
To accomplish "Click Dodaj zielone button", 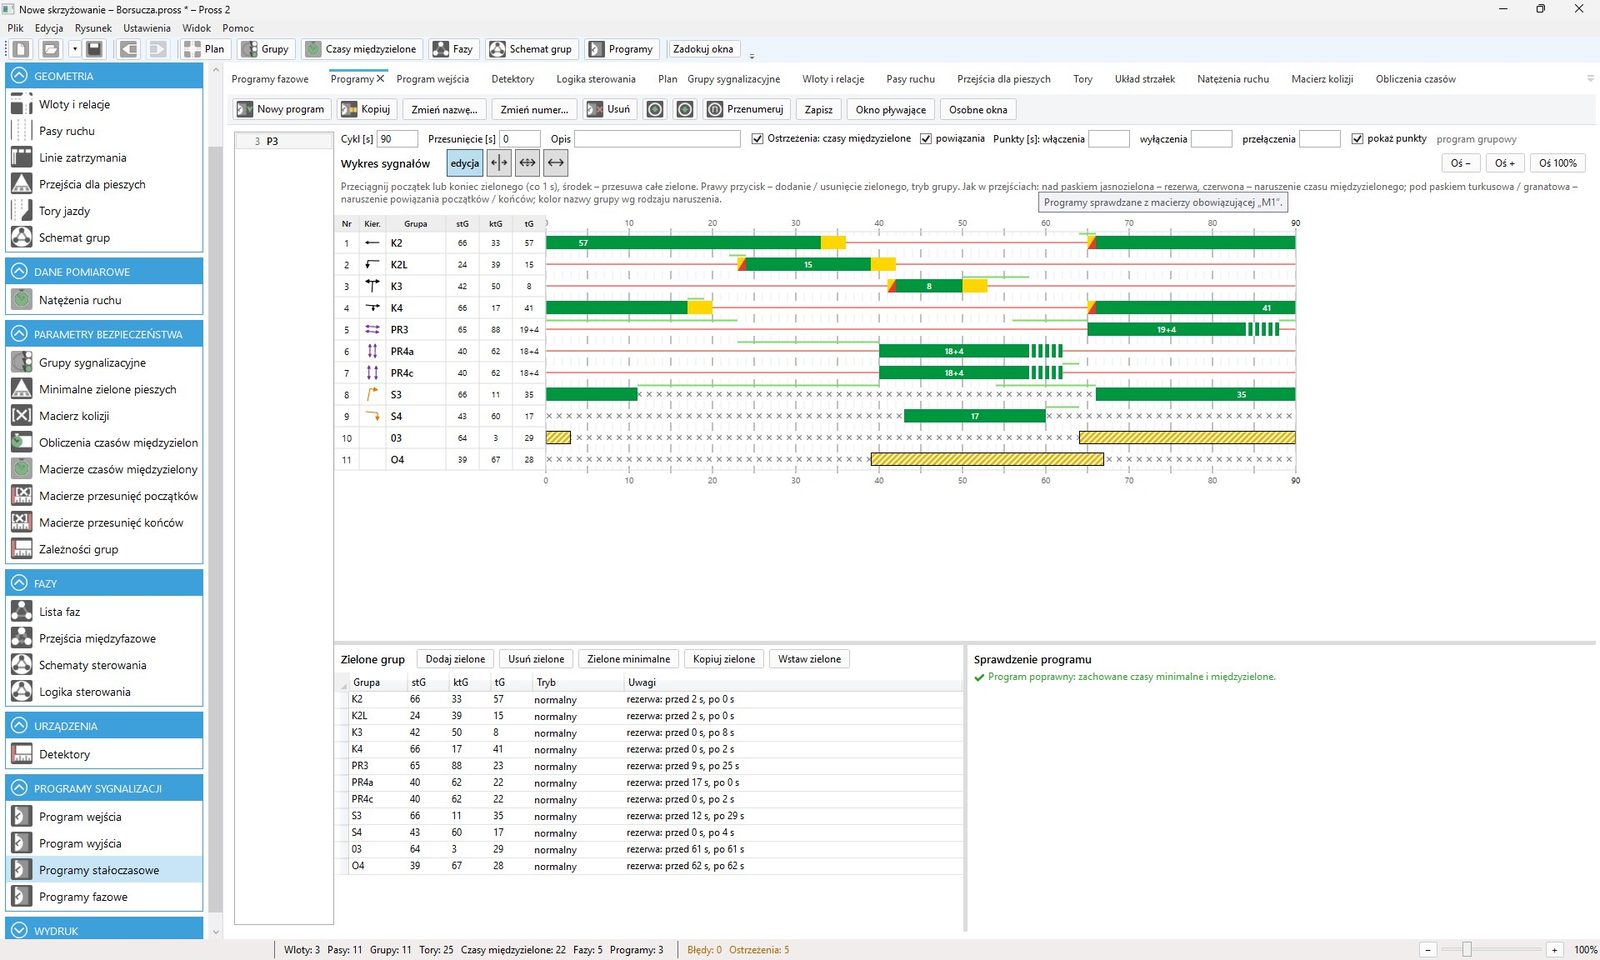I will (455, 659).
